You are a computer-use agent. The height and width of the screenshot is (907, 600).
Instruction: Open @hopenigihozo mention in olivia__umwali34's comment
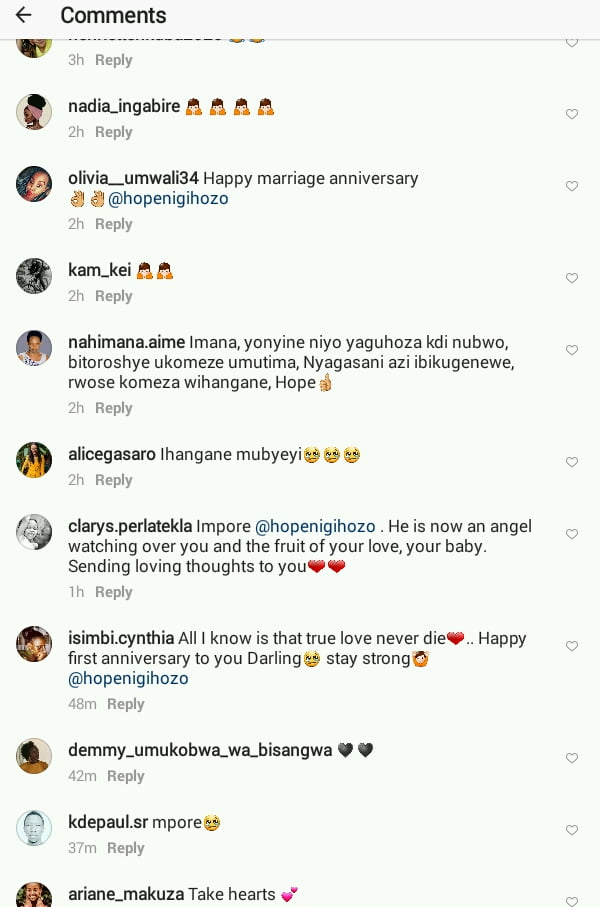(x=168, y=199)
